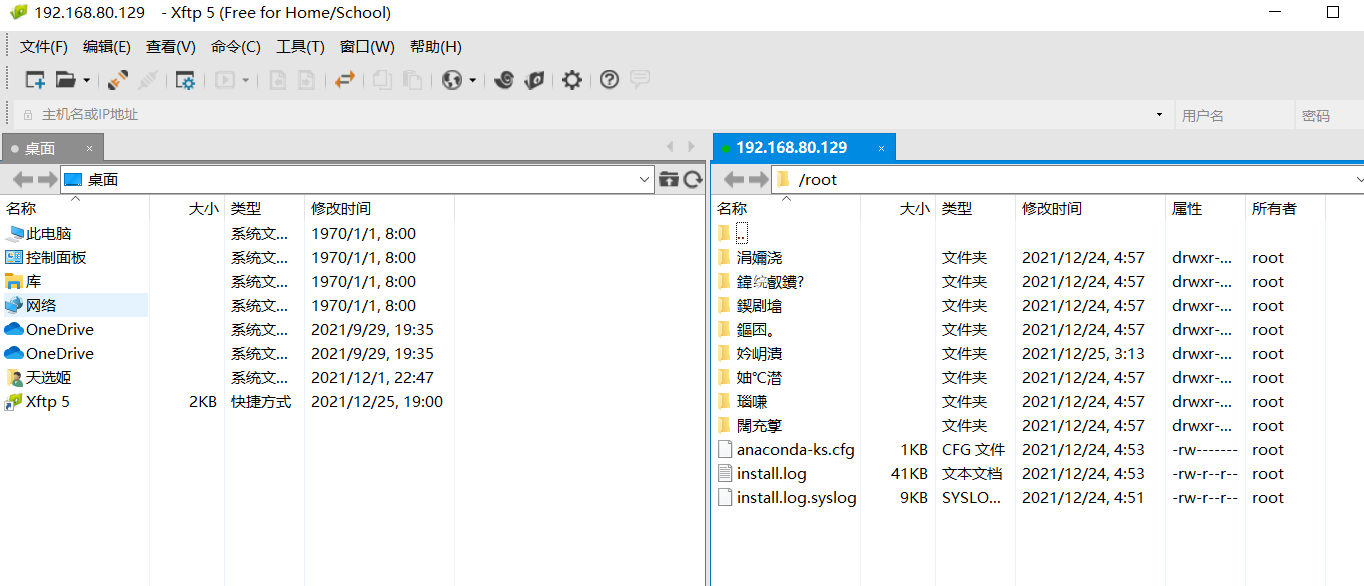
Task: Select Xftp 5 shortcut in local list
Action: [x=48, y=401]
